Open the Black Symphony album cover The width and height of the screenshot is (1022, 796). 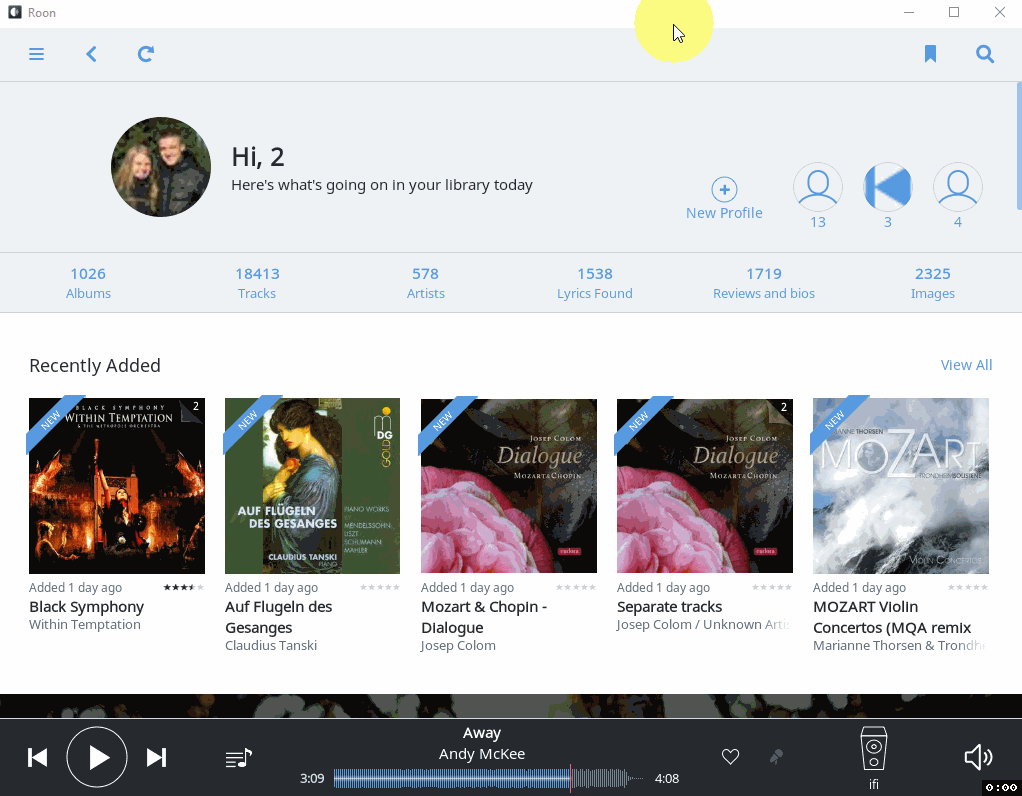click(x=117, y=486)
